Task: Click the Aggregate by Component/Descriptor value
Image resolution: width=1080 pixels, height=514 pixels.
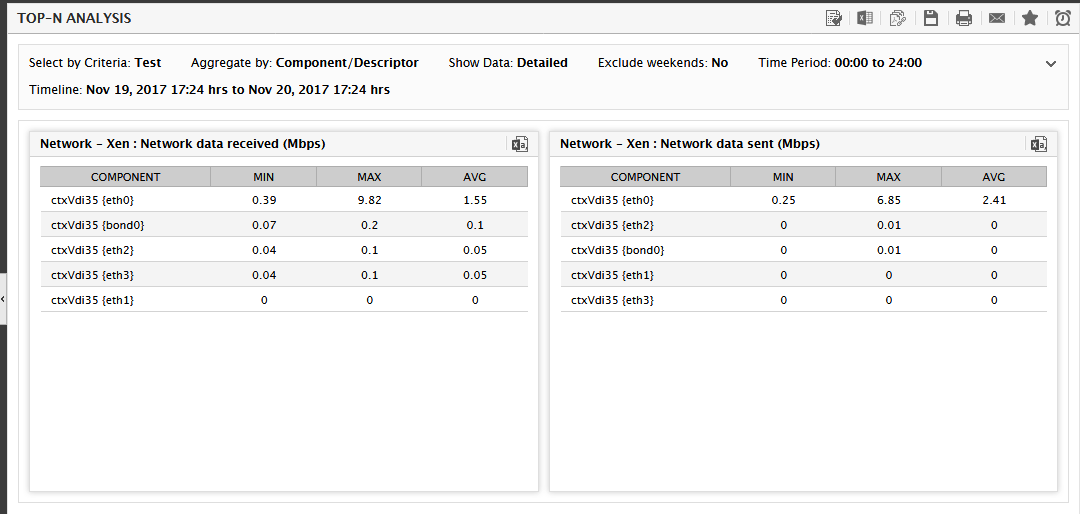Action: 347,63
